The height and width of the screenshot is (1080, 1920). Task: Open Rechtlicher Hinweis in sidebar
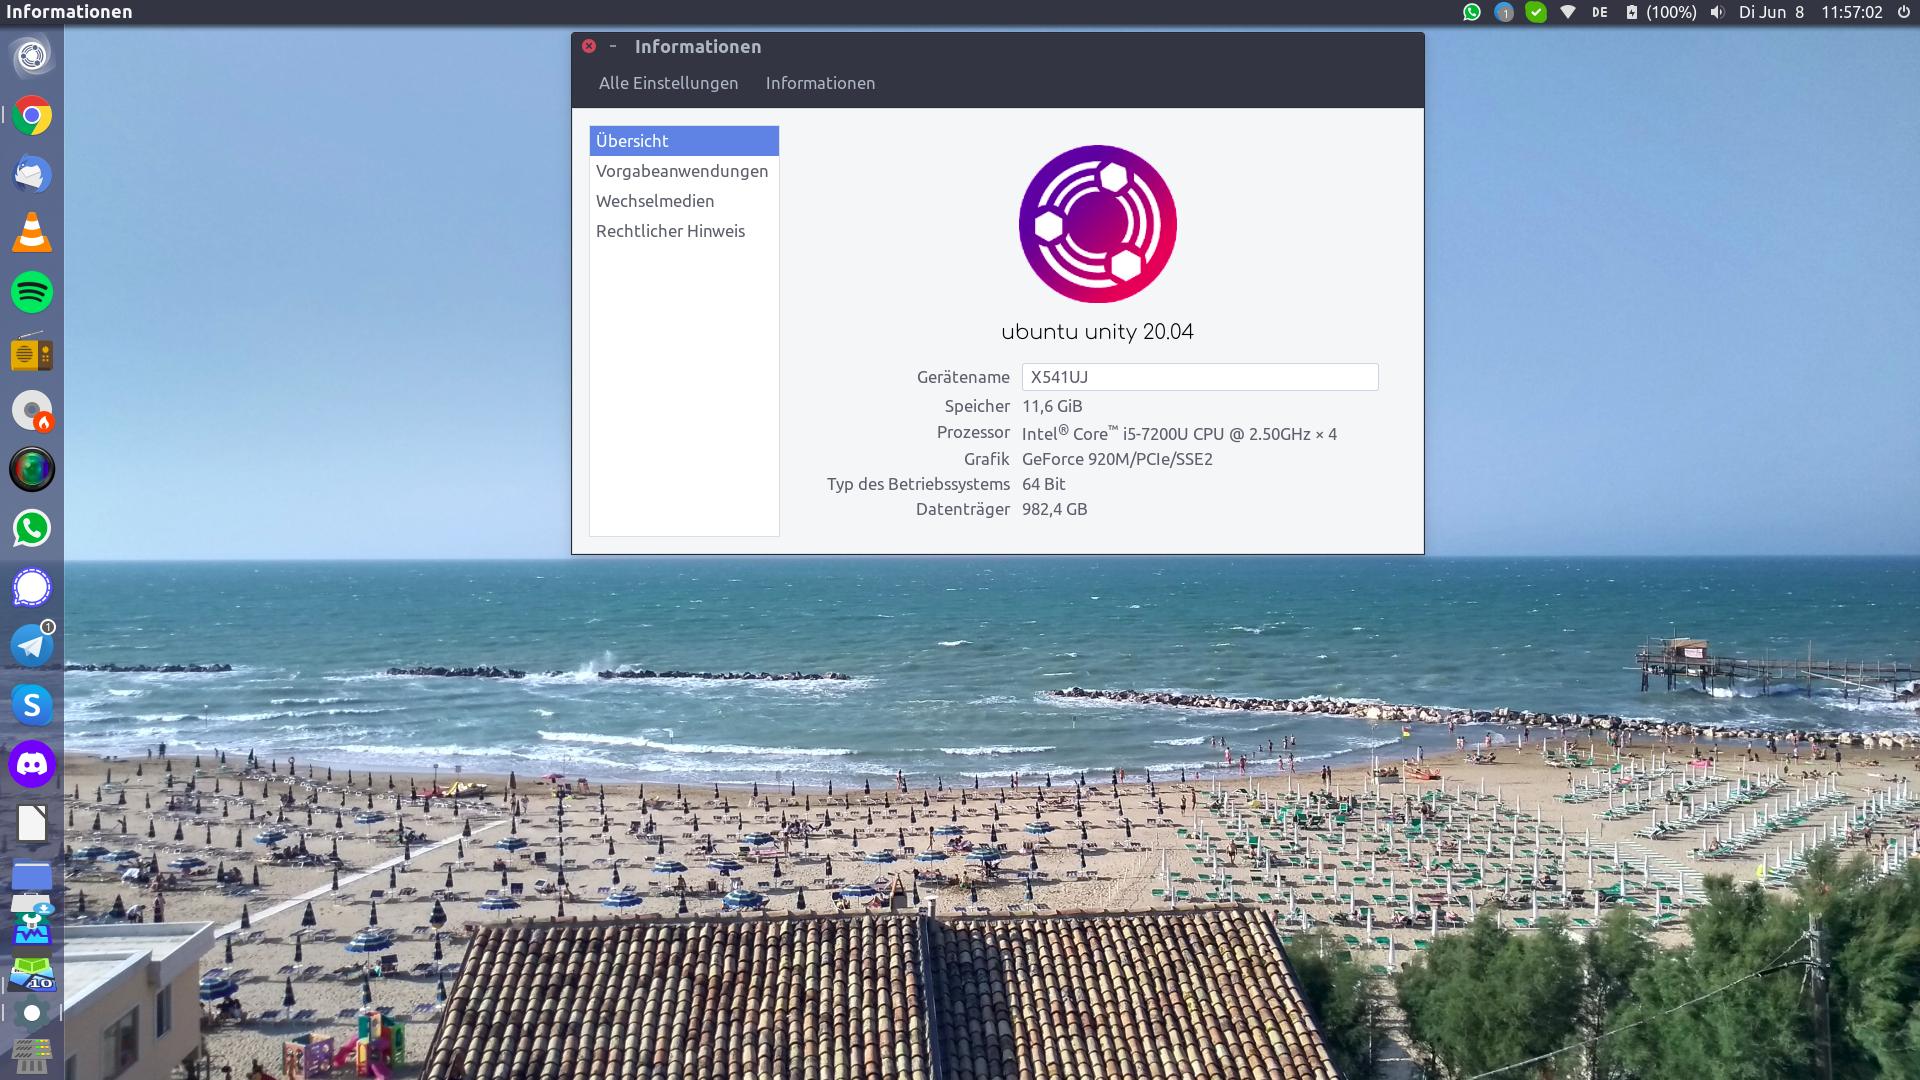pyautogui.click(x=670, y=231)
